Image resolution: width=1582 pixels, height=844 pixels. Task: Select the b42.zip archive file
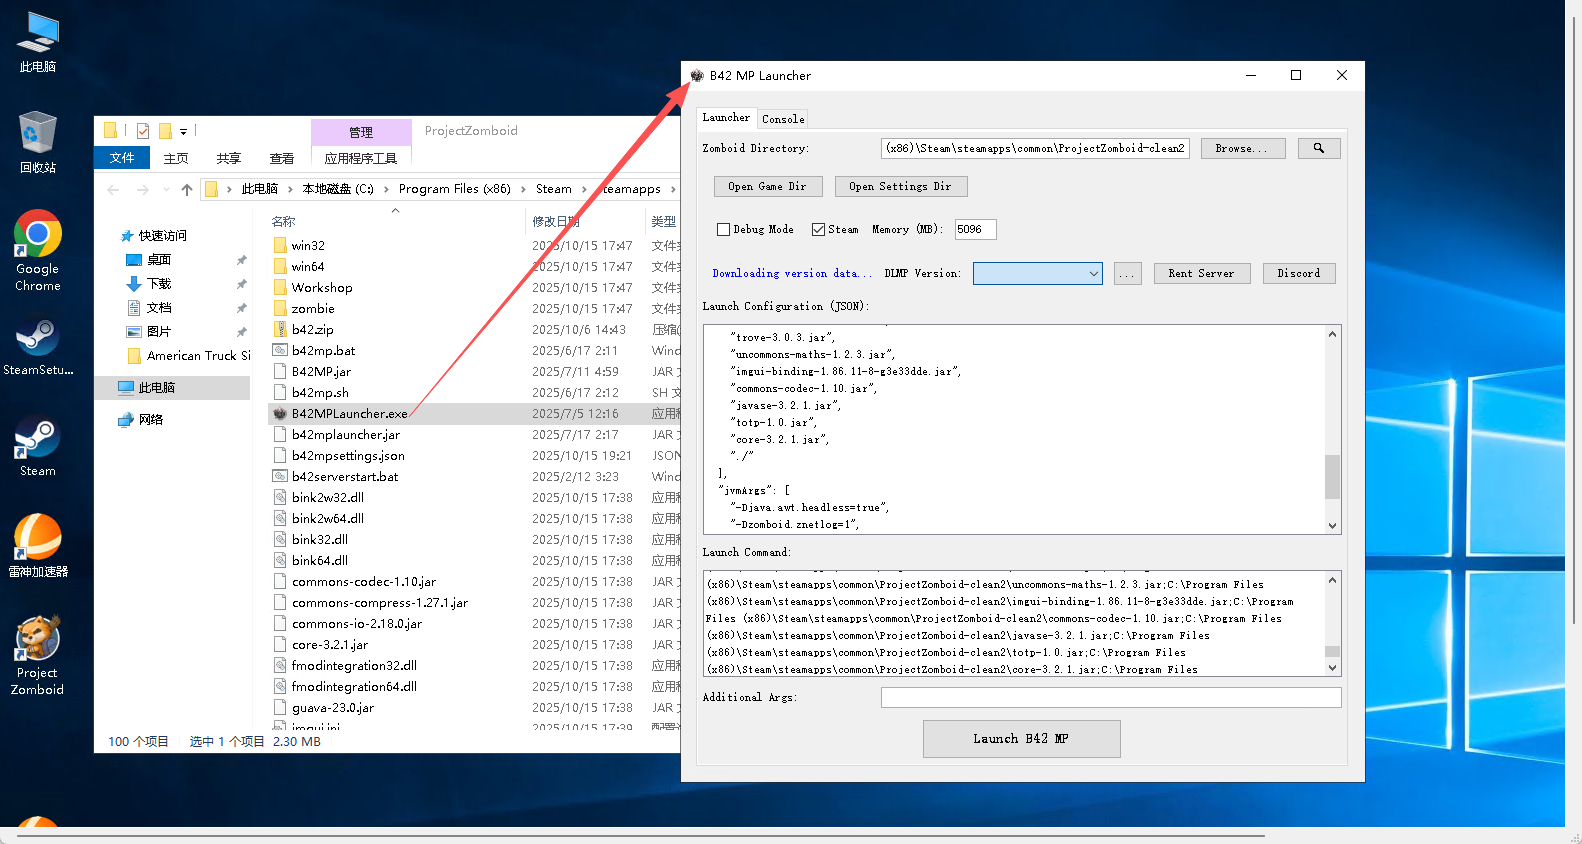point(312,330)
